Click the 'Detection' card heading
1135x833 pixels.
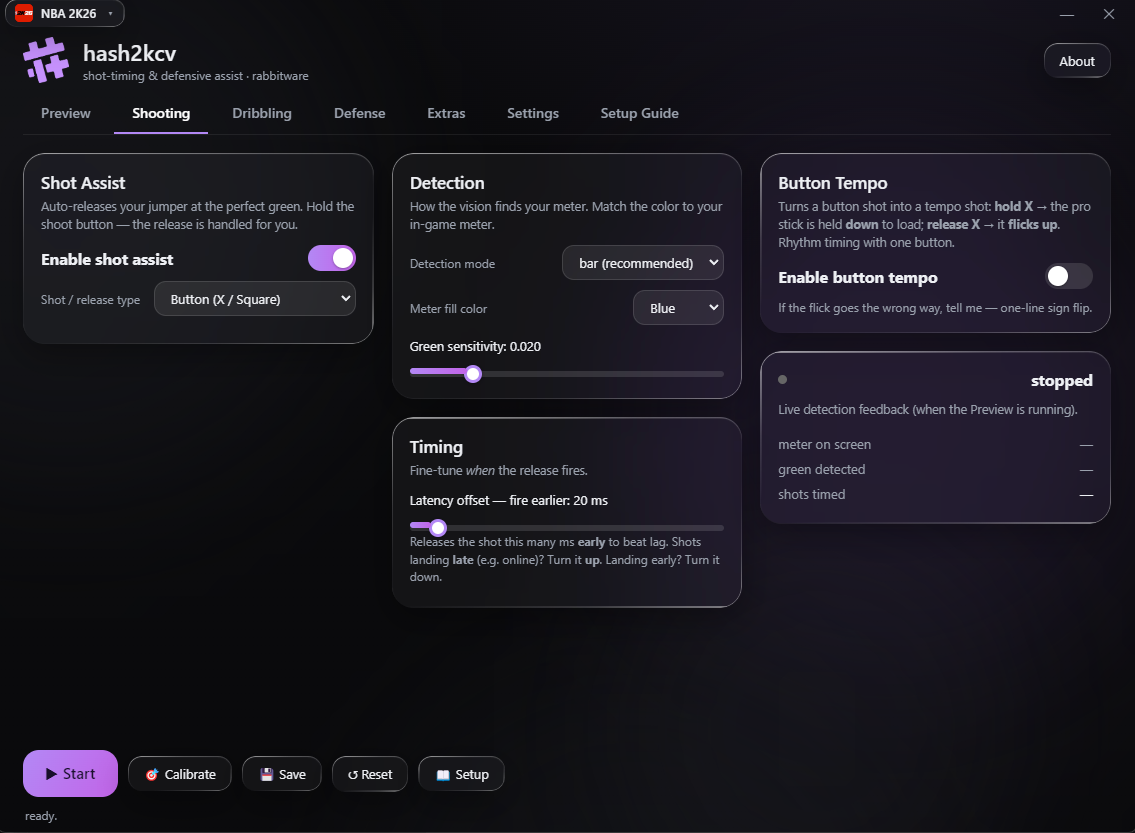pos(447,183)
